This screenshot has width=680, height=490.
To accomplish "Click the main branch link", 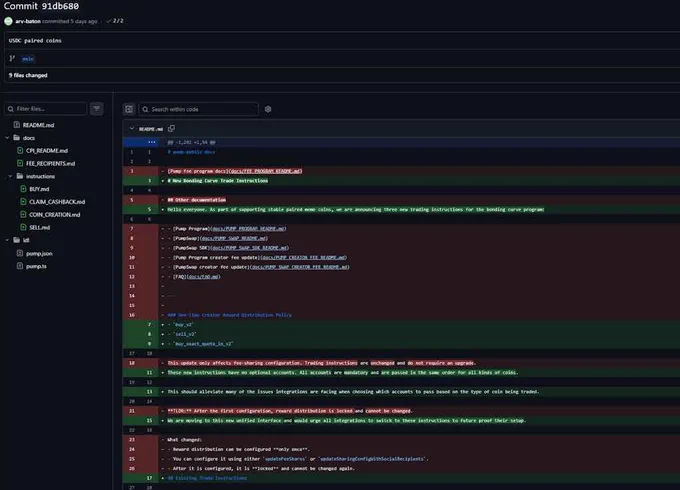I will 28,59.
